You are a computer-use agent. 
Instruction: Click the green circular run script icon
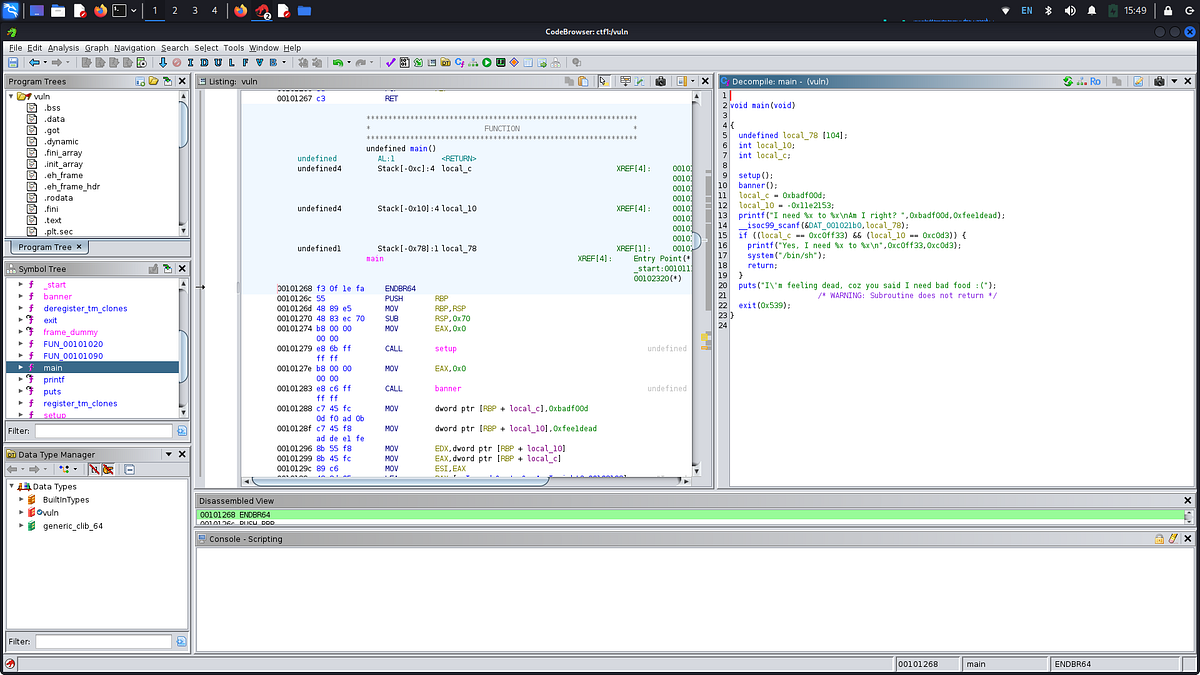pos(487,63)
